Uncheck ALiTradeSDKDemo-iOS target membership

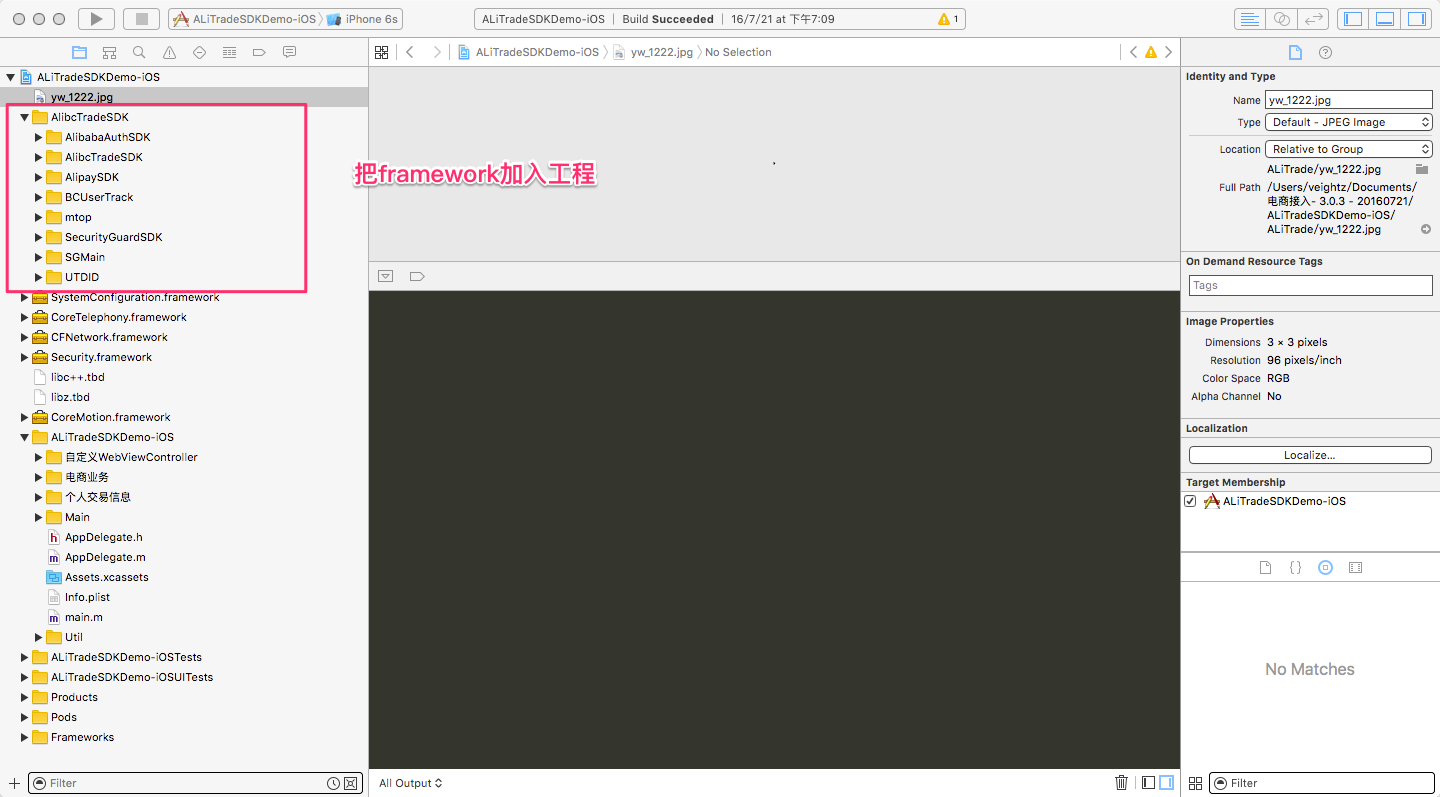[1190, 501]
